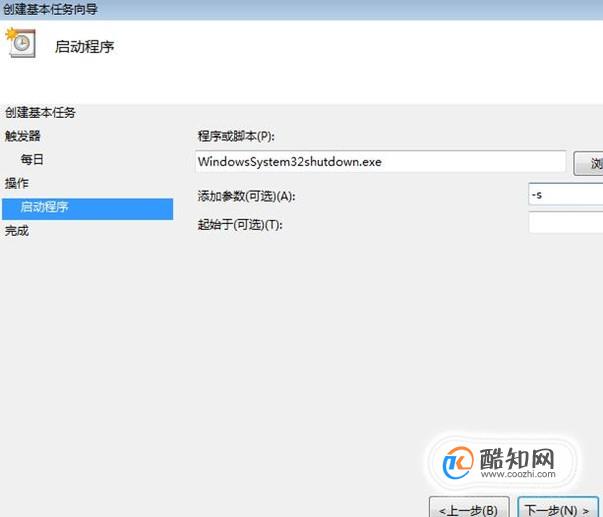Click the scheduled task clock icon

point(21,43)
